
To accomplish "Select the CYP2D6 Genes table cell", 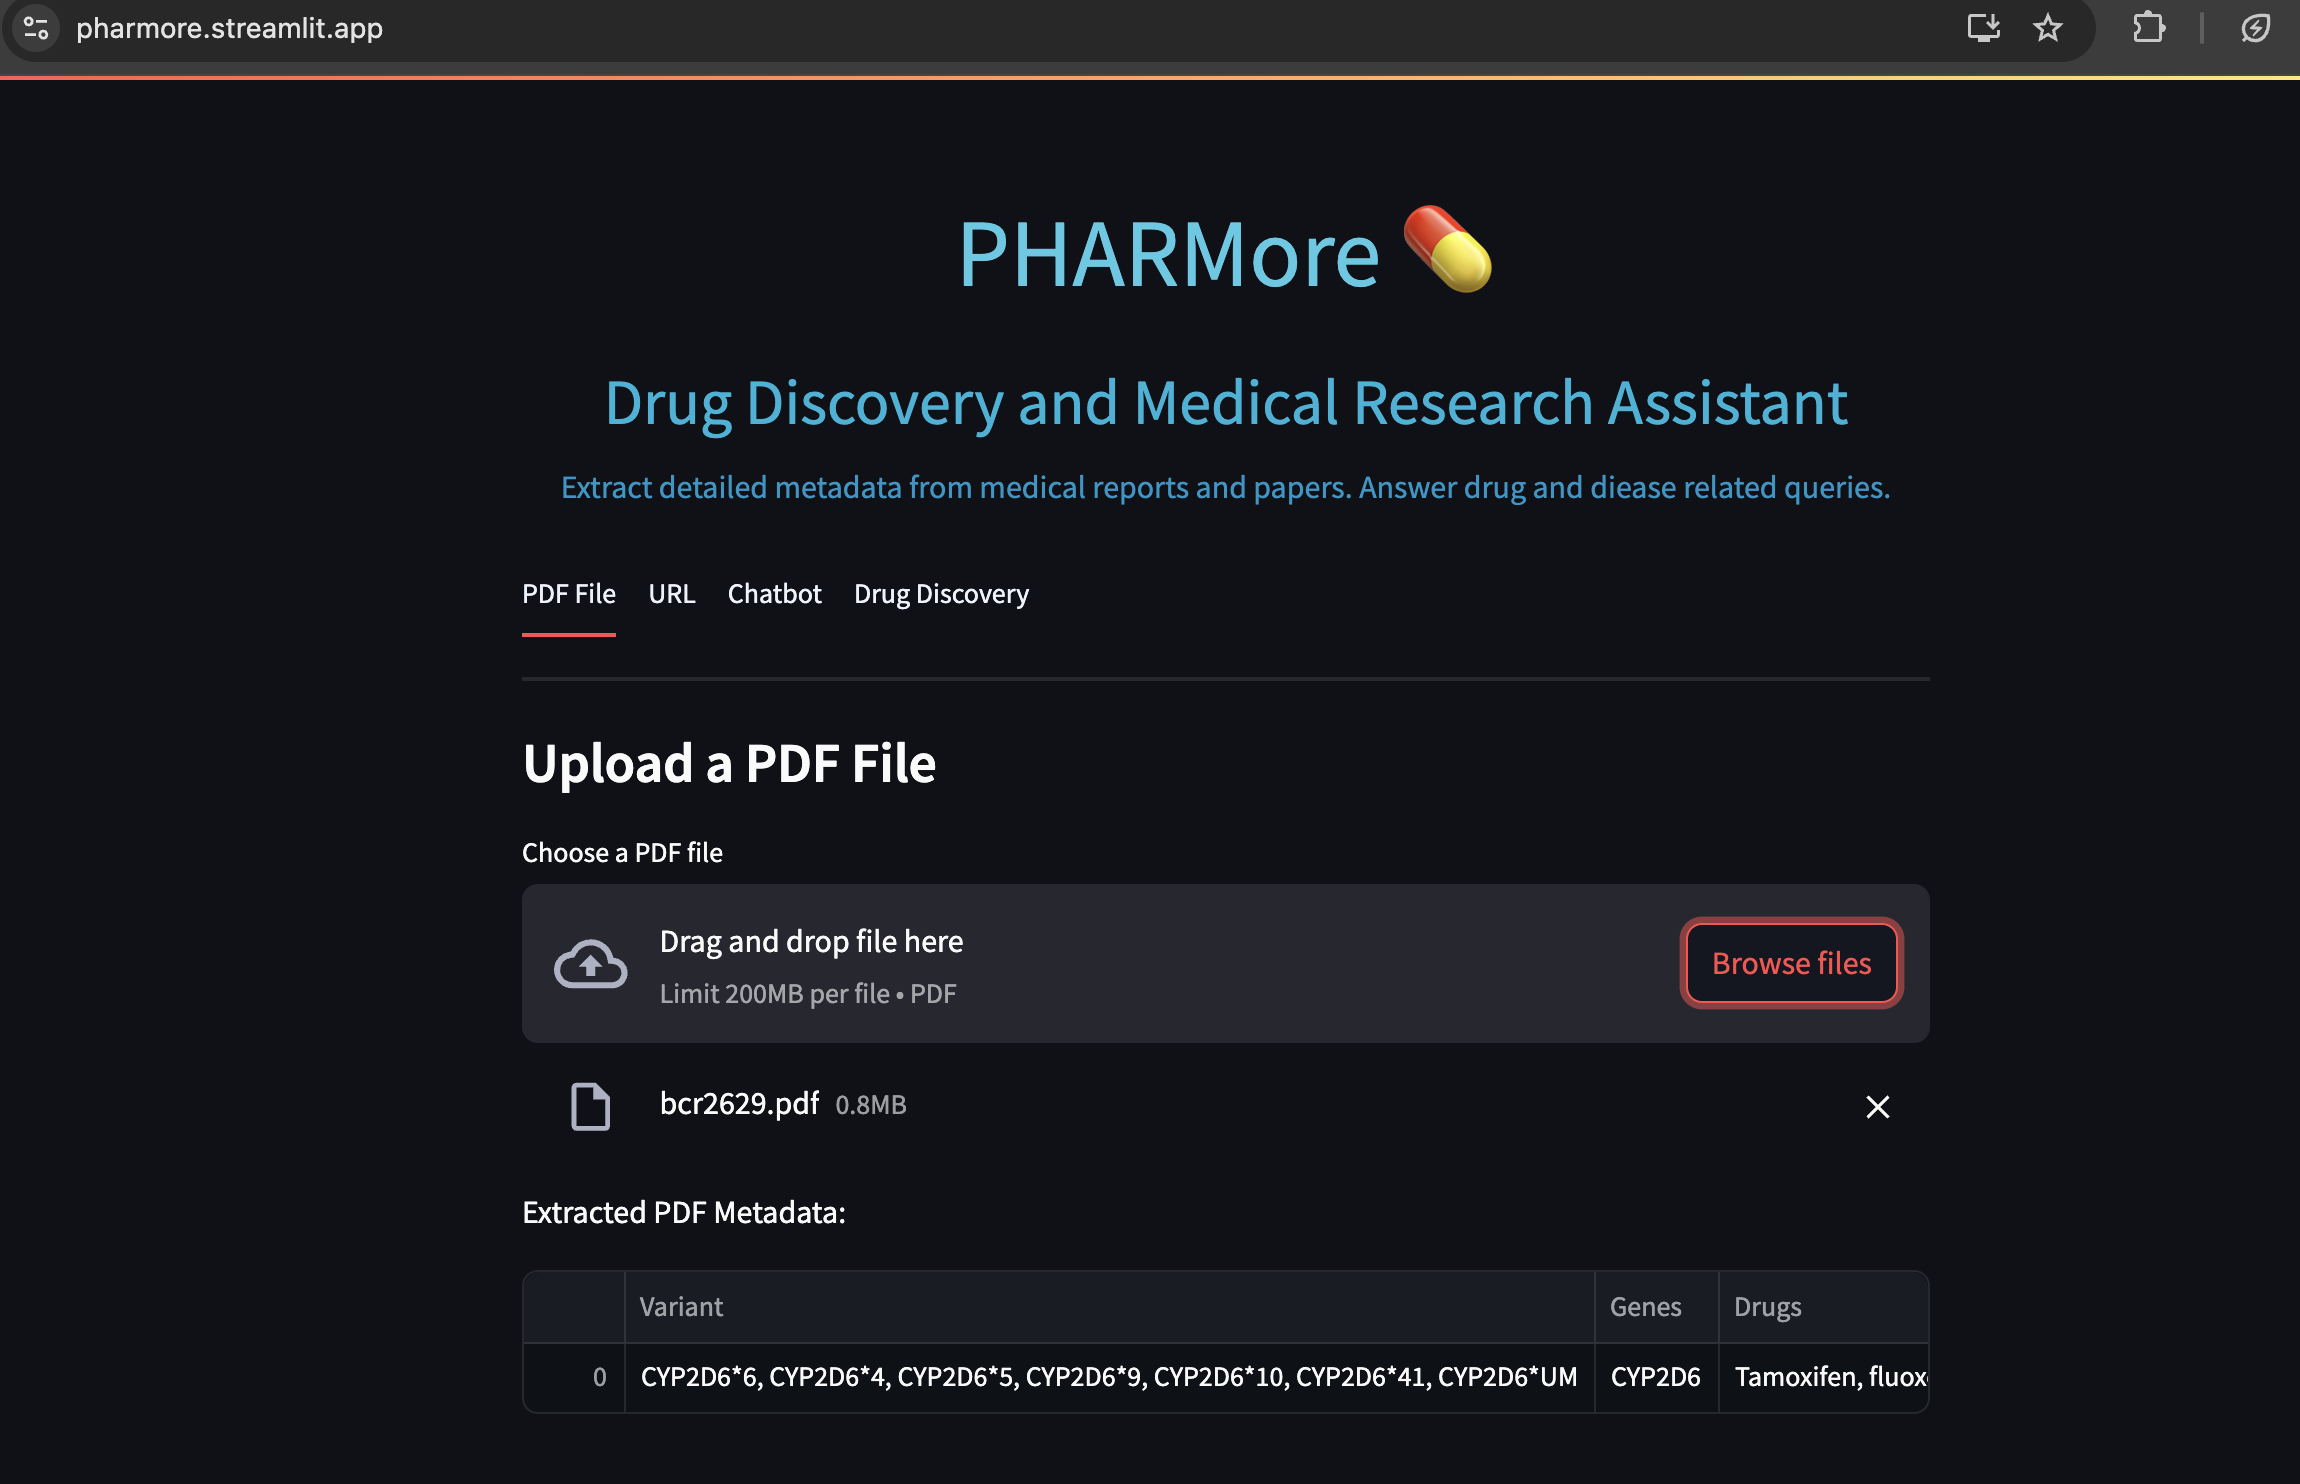I will click(x=1655, y=1377).
